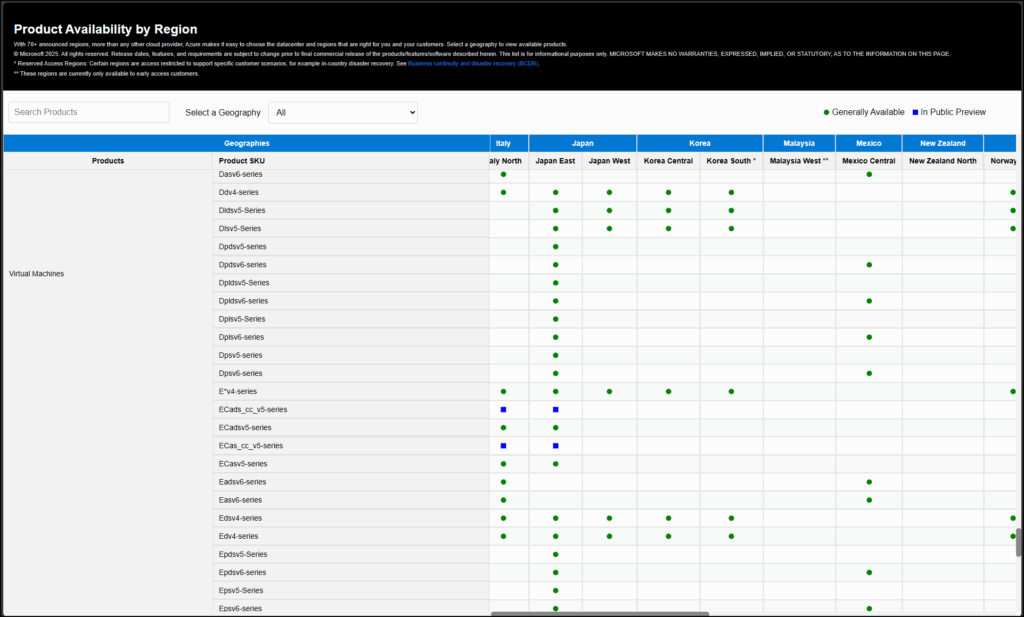Select Dpldsv6-series dot under Mexico Central

[x=869, y=301]
